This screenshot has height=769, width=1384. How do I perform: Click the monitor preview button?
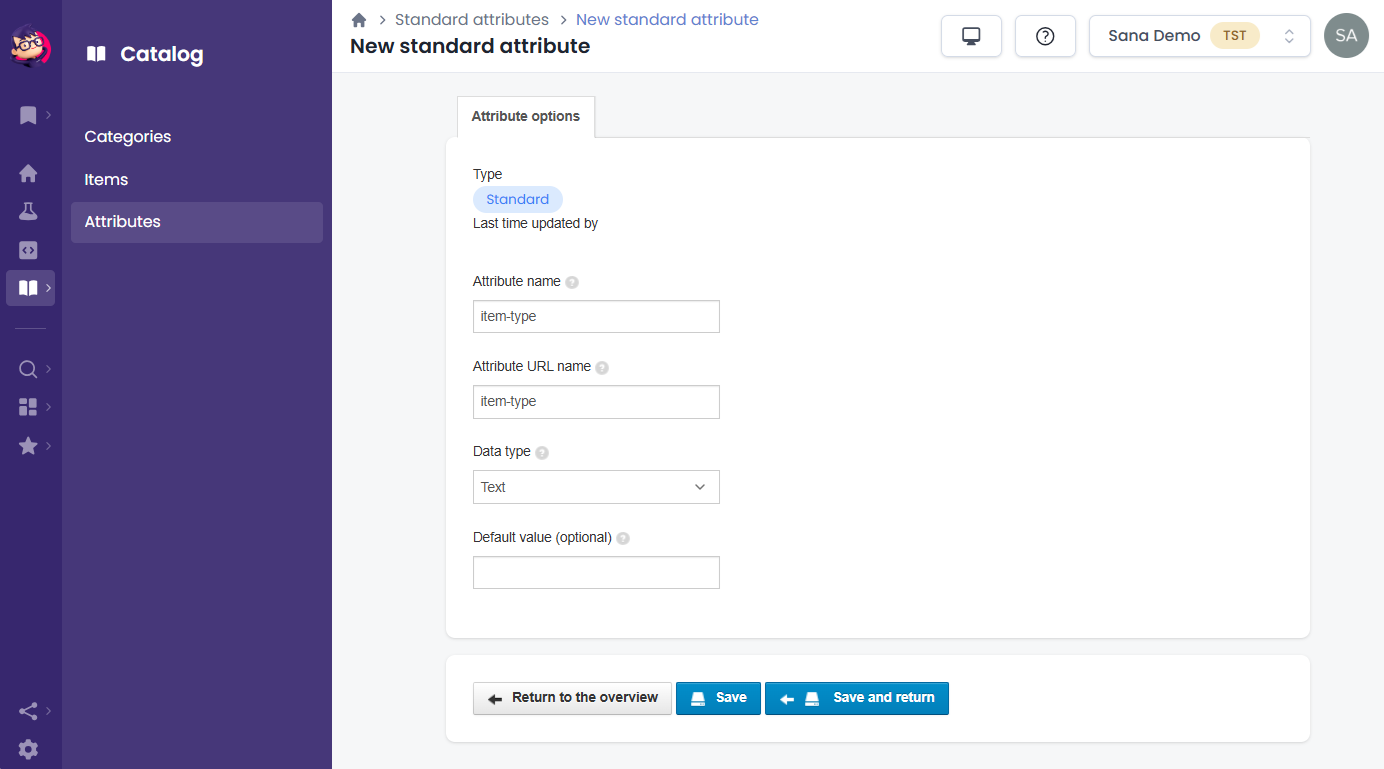pyautogui.click(x=971, y=36)
